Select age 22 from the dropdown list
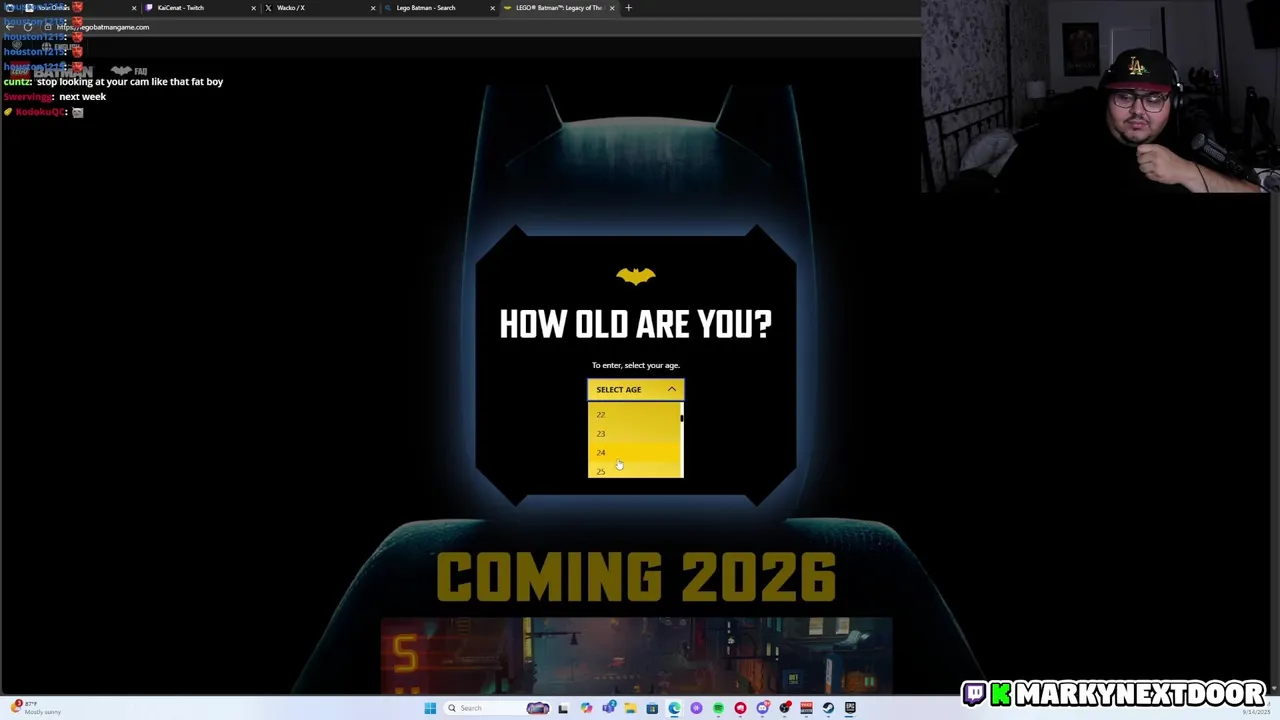1280x720 pixels. tap(634, 414)
